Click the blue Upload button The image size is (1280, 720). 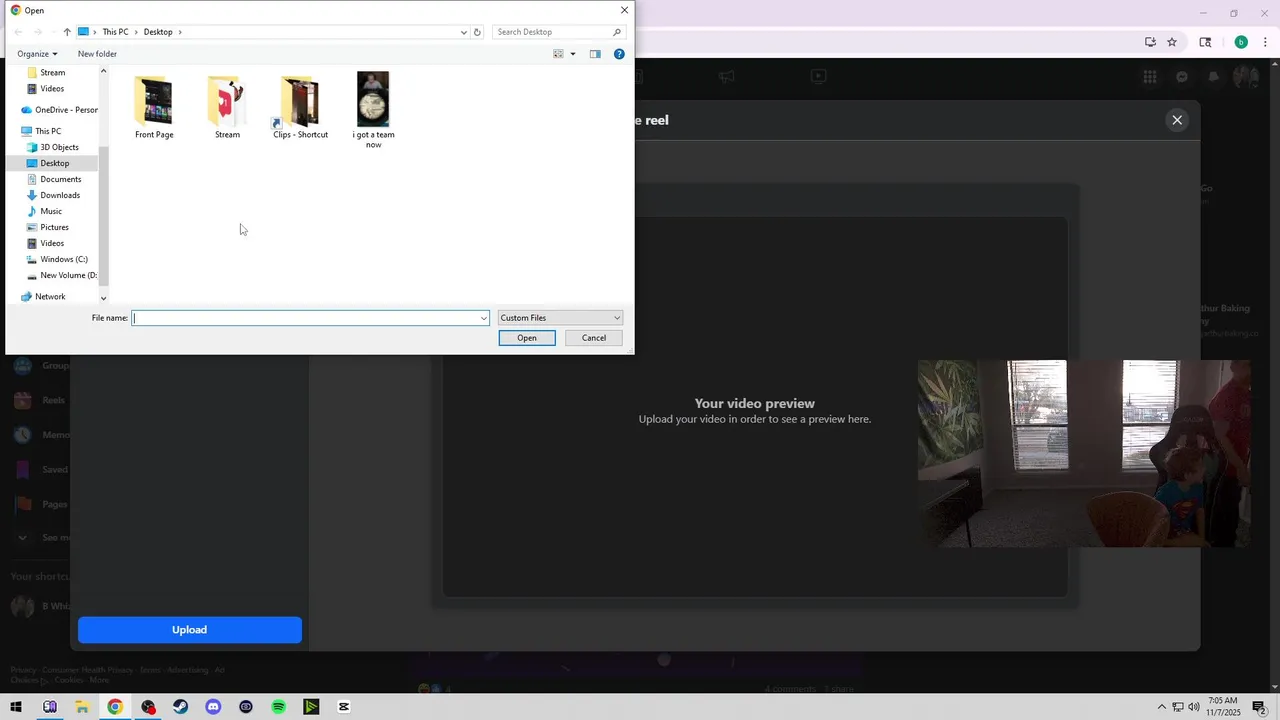(190, 630)
